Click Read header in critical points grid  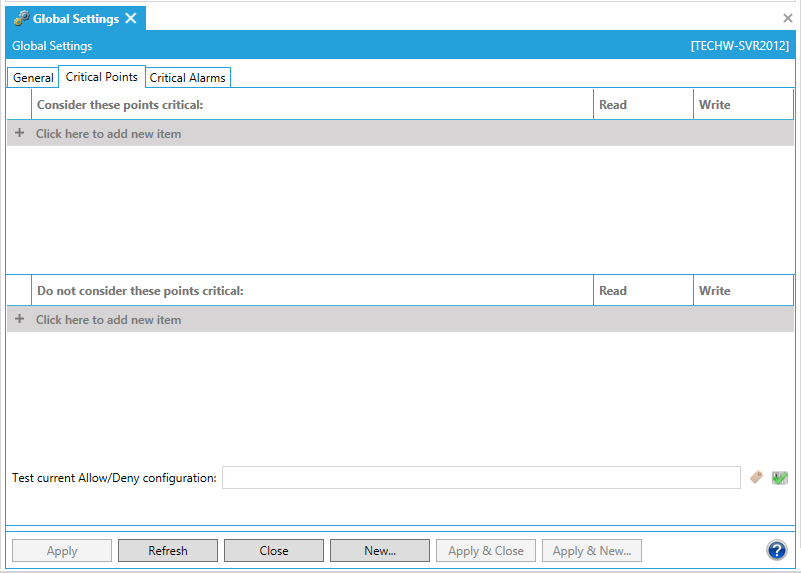[x=613, y=105]
